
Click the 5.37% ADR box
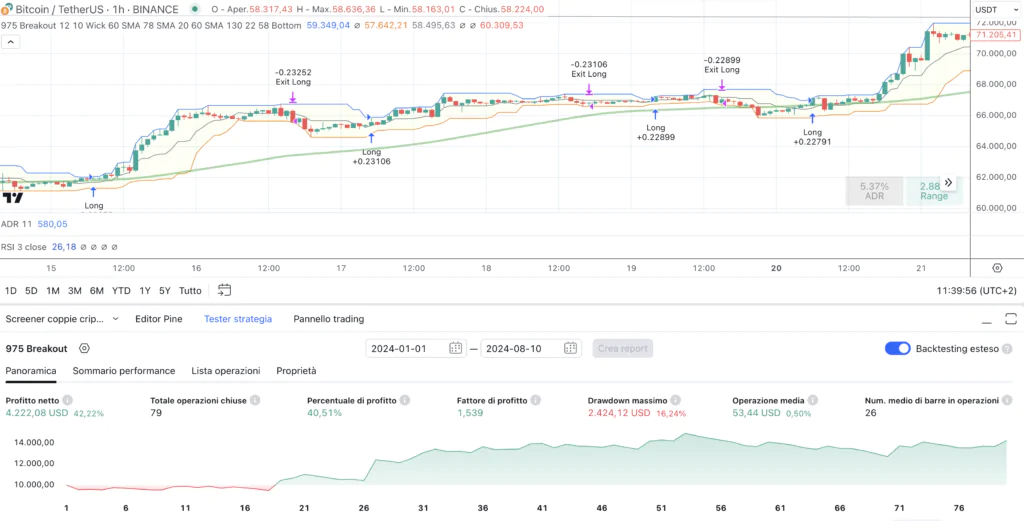(x=874, y=191)
